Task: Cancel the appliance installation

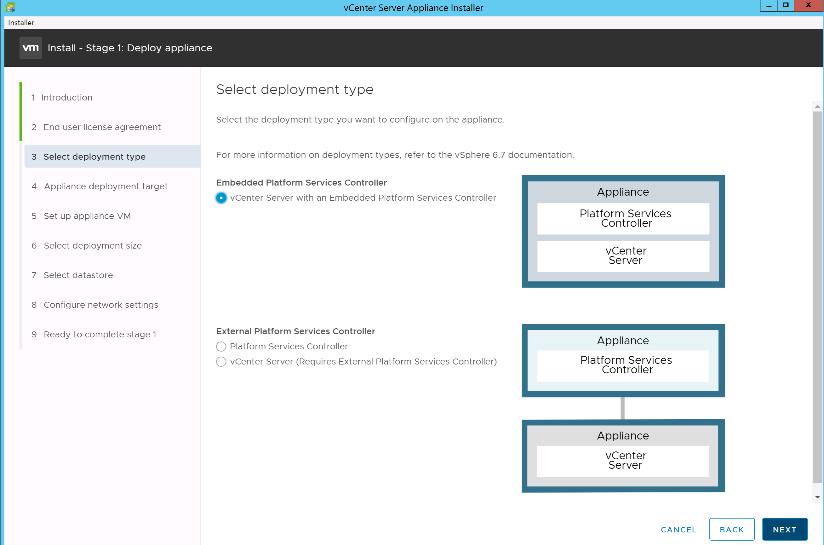Action: 678,529
